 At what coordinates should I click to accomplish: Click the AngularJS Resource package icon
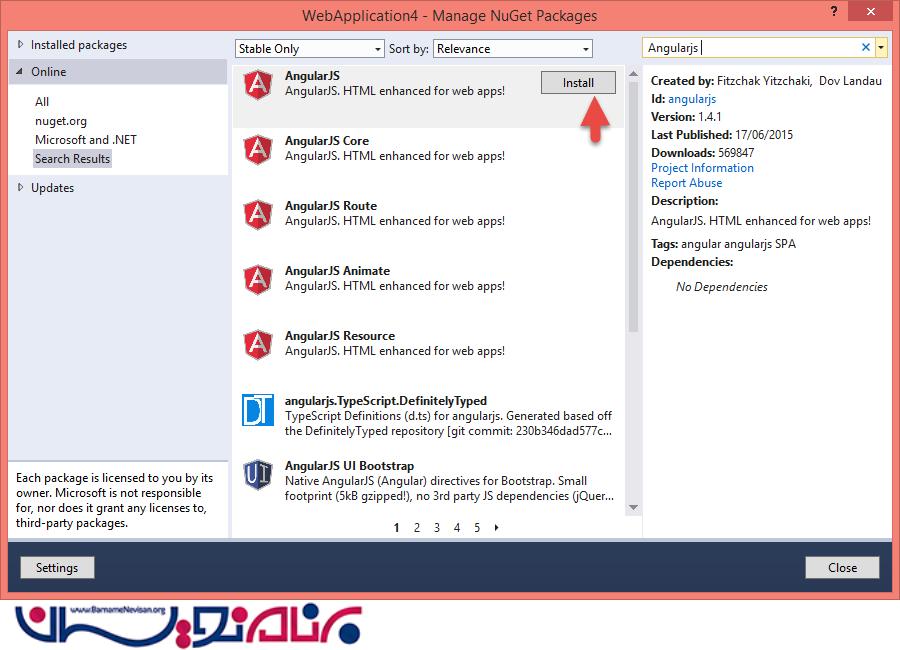tap(258, 345)
